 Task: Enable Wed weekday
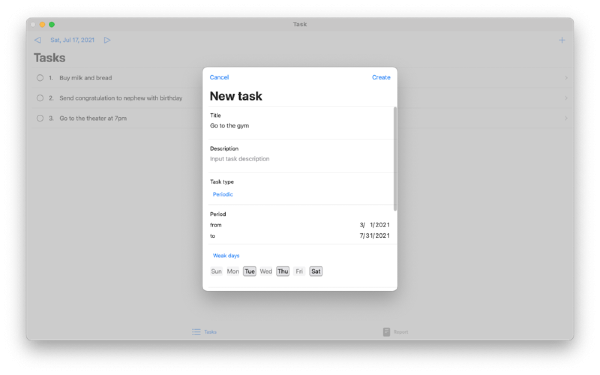(266, 271)
